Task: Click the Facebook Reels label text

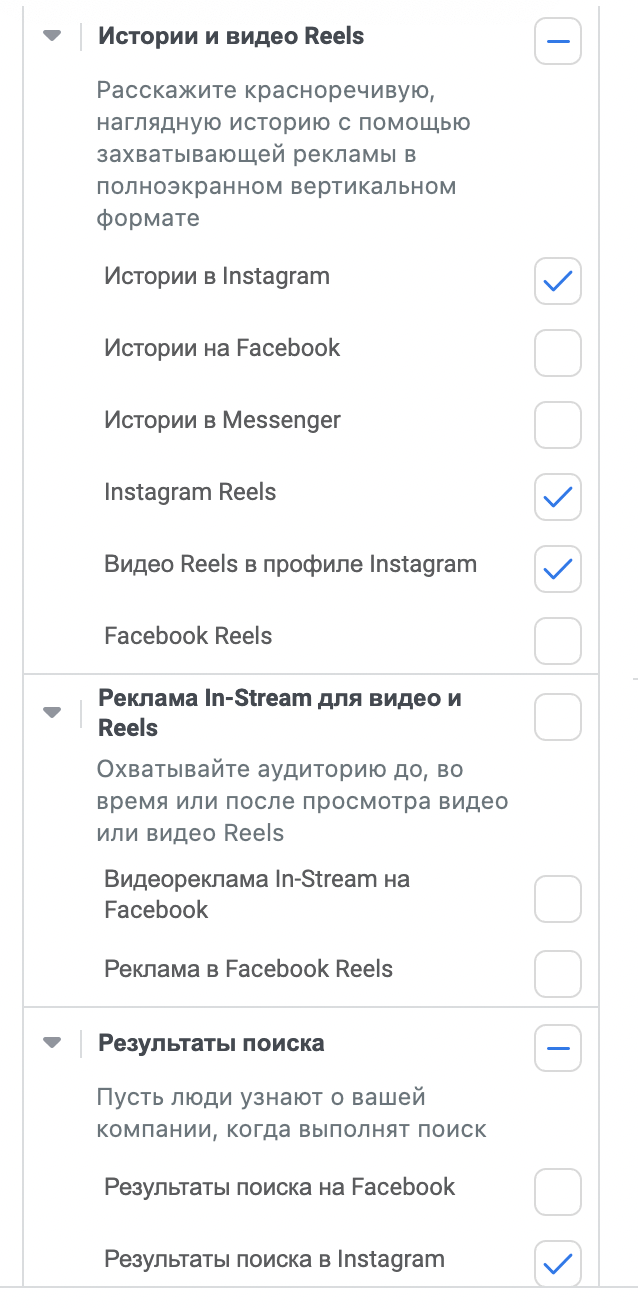Action: point(188,636)
